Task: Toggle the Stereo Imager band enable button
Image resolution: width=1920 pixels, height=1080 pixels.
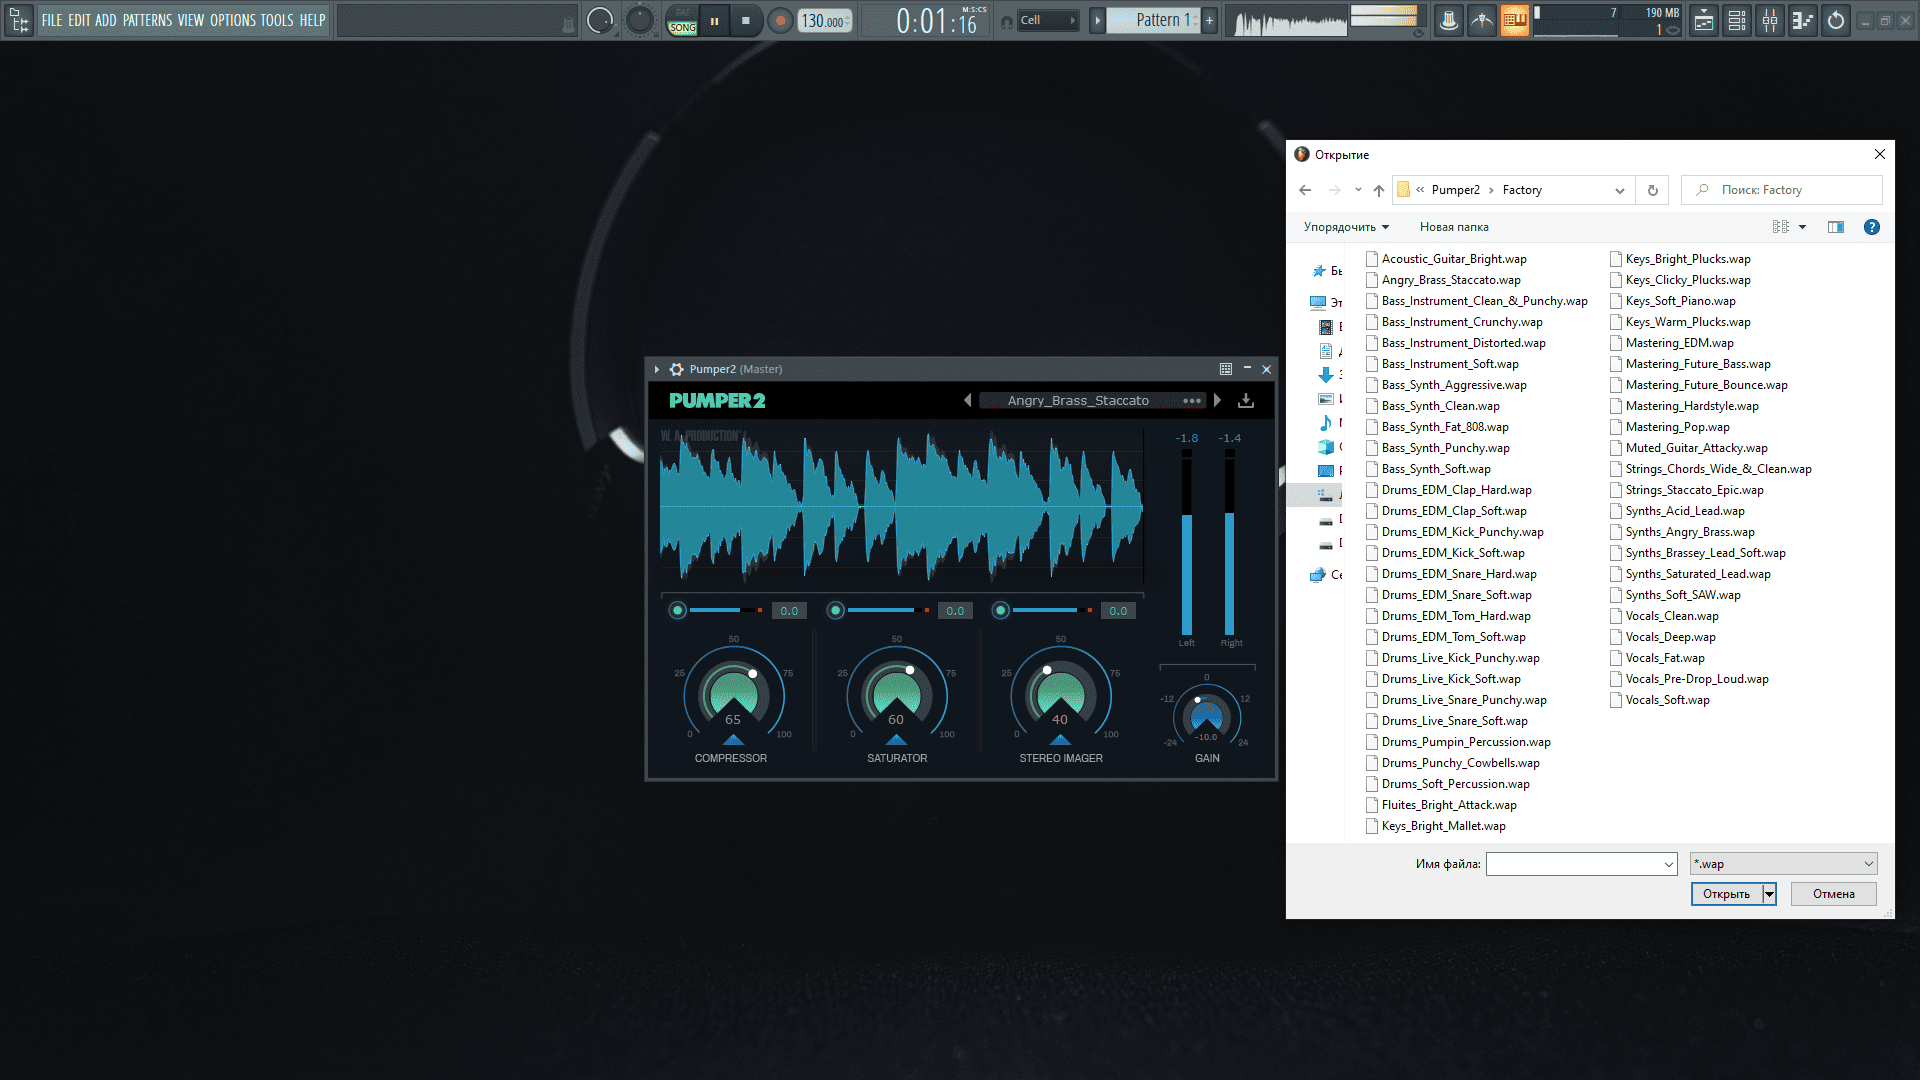Action: [x=1000, y=610]
